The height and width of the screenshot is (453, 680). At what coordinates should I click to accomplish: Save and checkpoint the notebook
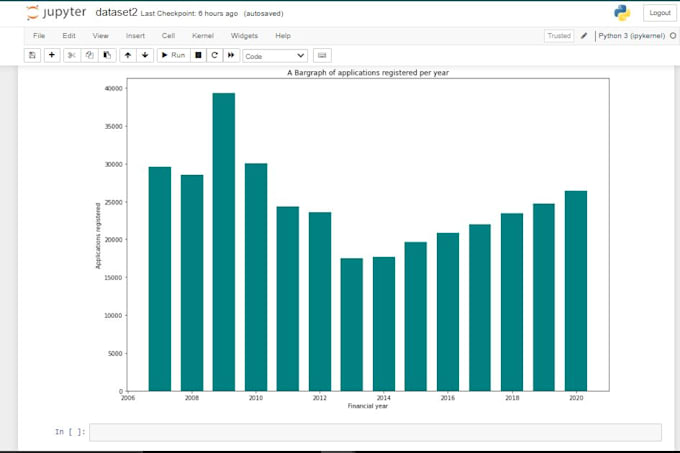[x=32, y=55]
